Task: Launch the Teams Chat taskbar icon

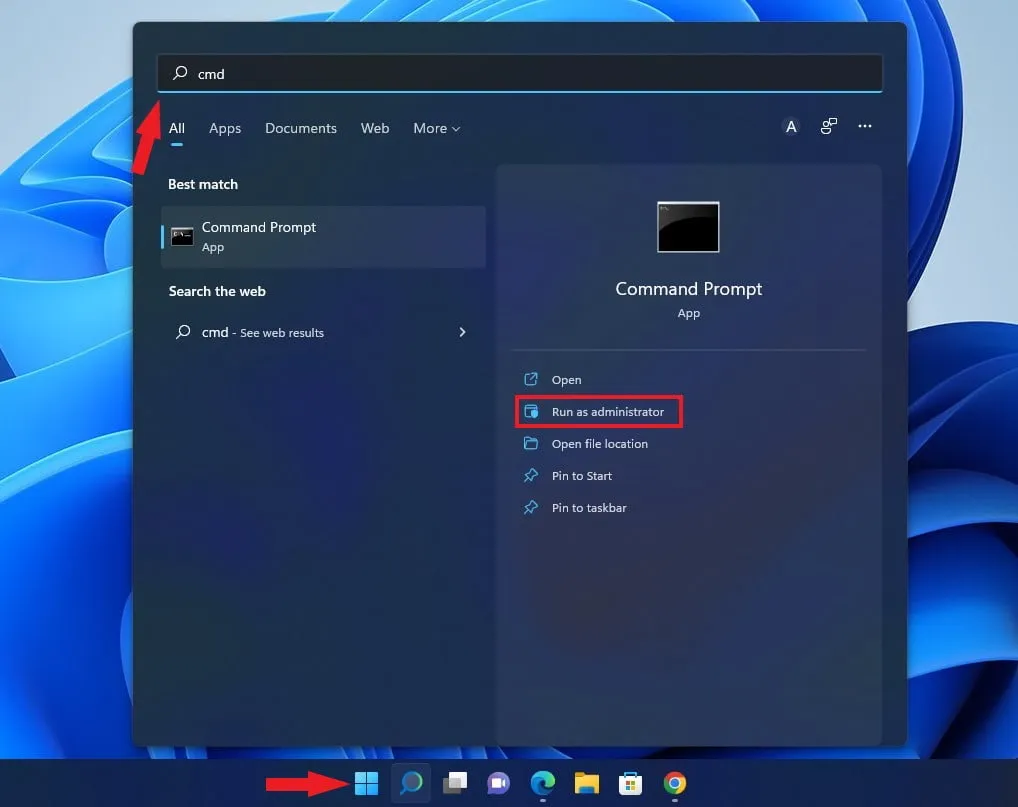Action: click(499, 783)
